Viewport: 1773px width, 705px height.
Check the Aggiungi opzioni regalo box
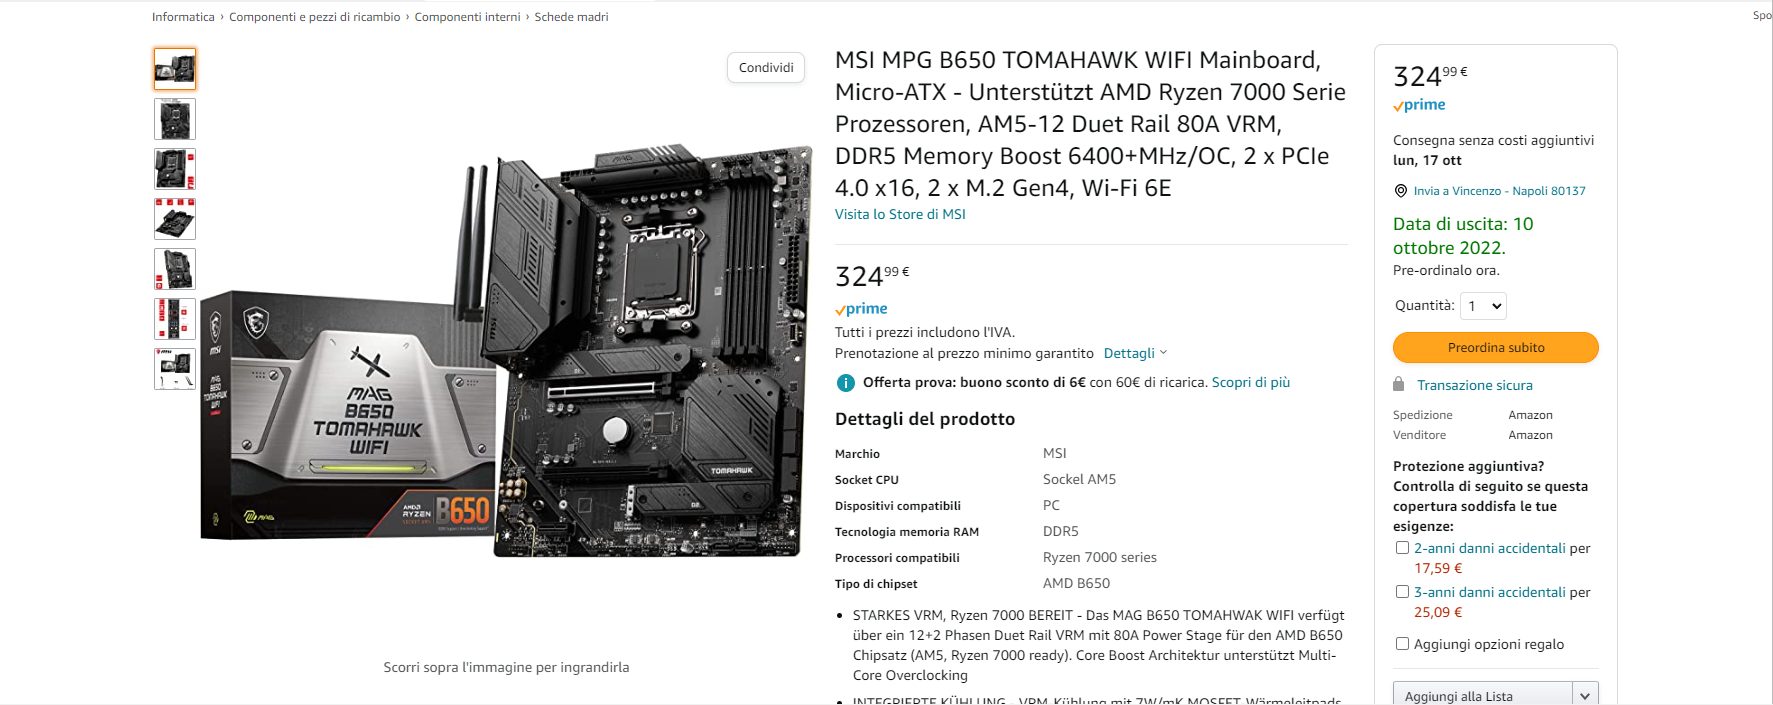click(1402, 644)
